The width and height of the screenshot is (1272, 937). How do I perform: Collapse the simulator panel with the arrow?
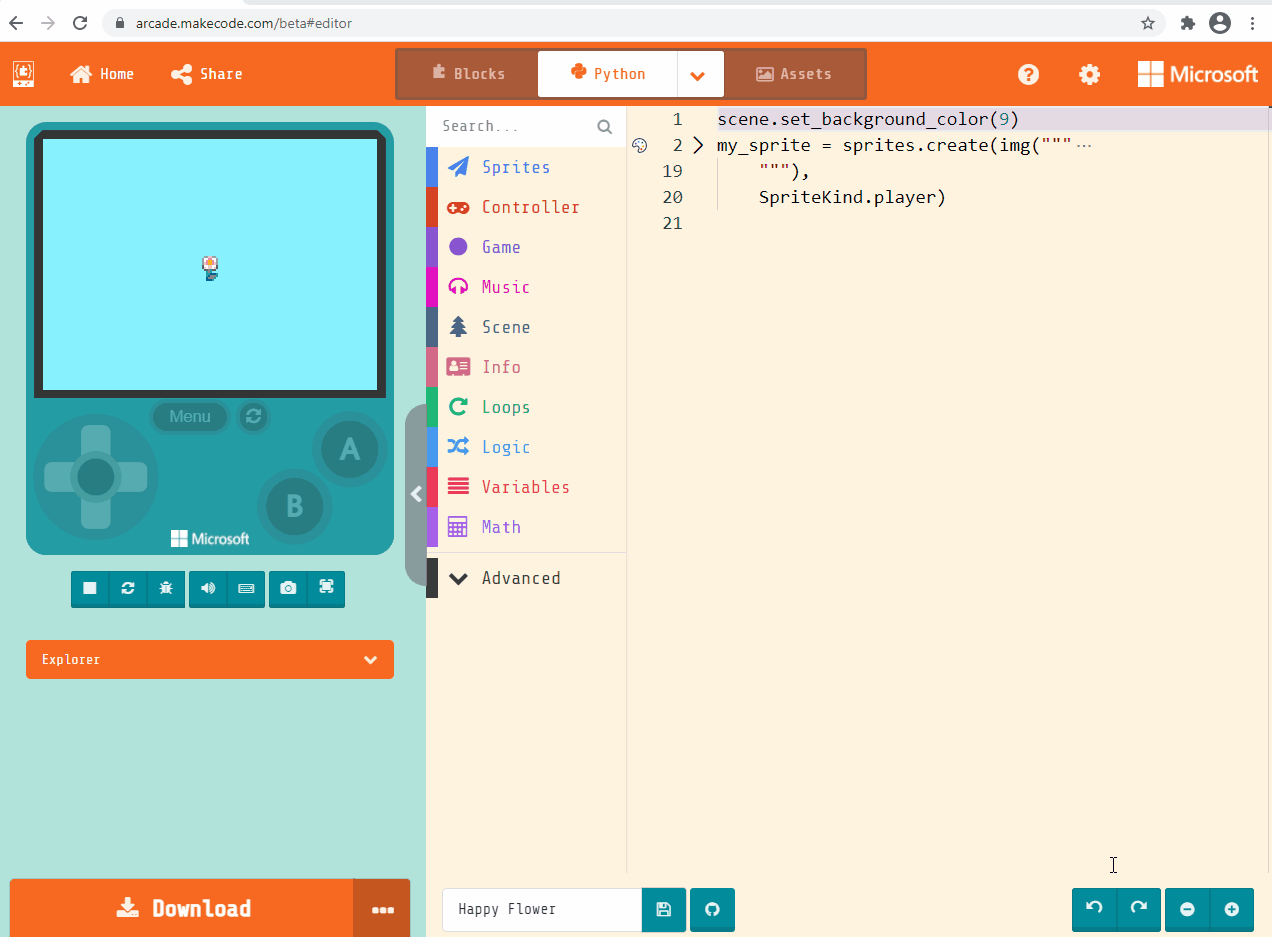coord(416,493)
